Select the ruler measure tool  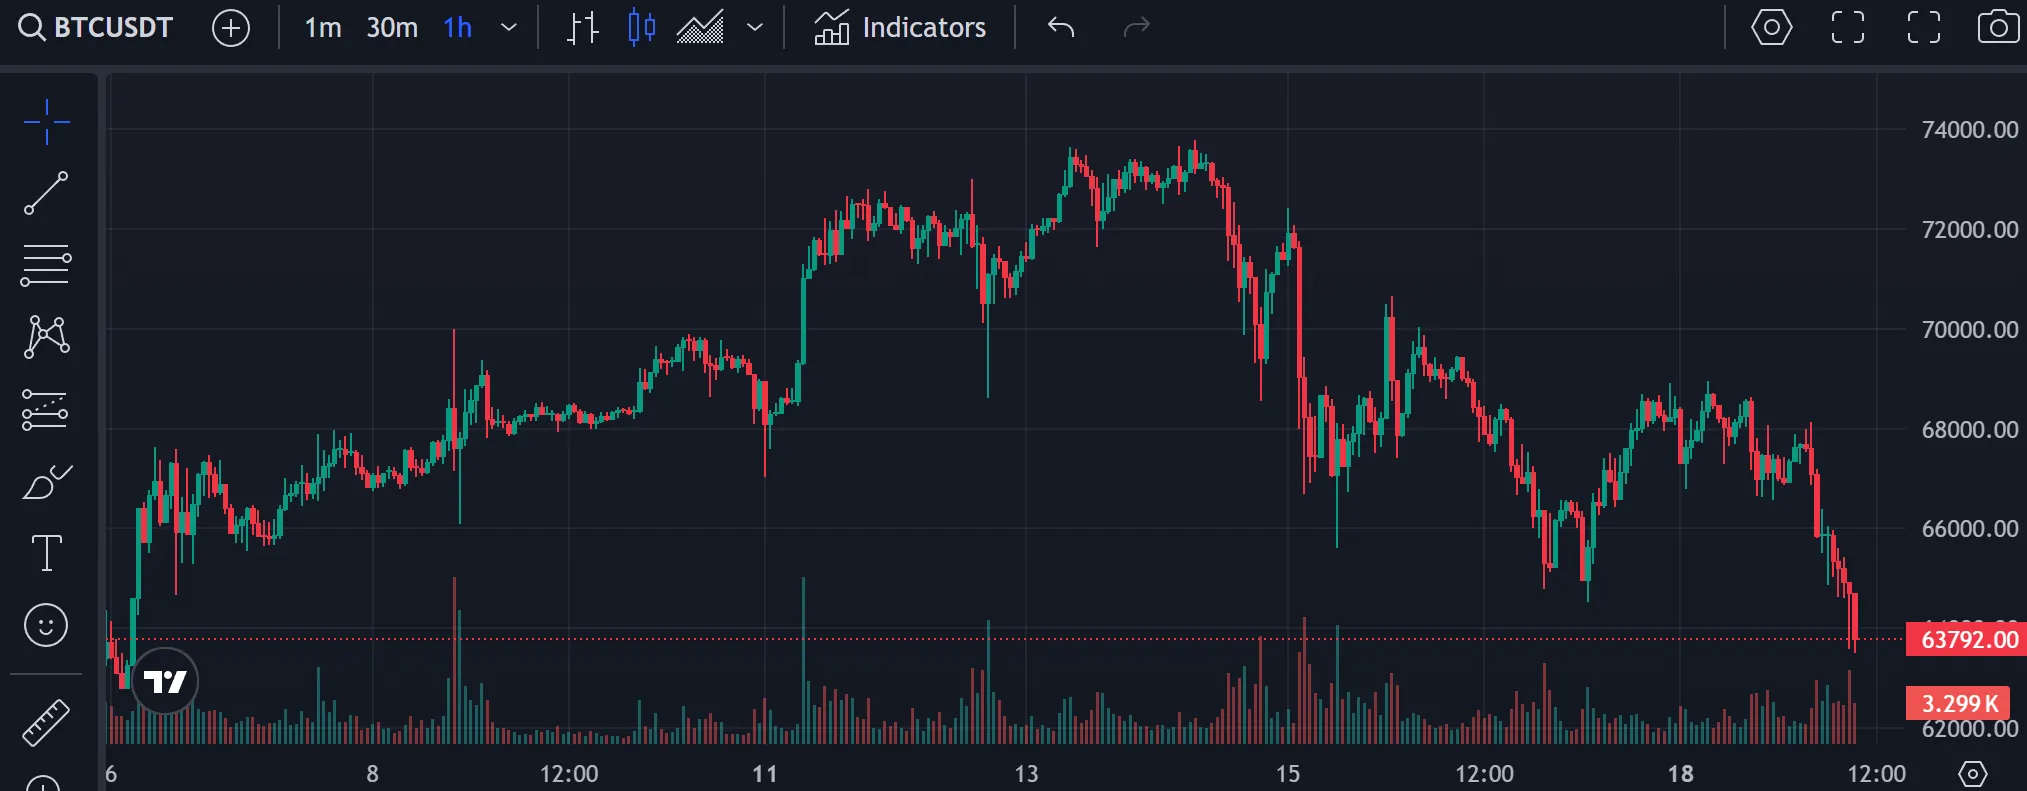coord(46,722)
